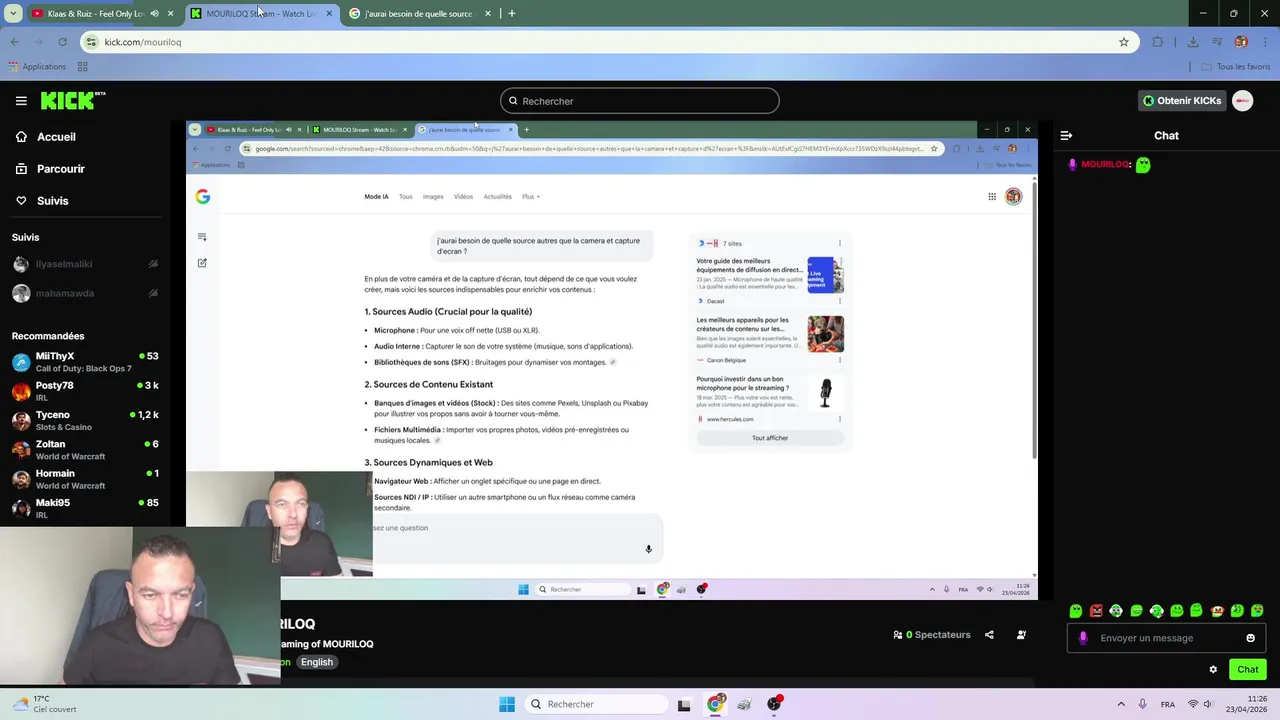This screenshot has width=1280, height=720.
Task: Open Task View on the taskbar
Action: click(684, 704)
